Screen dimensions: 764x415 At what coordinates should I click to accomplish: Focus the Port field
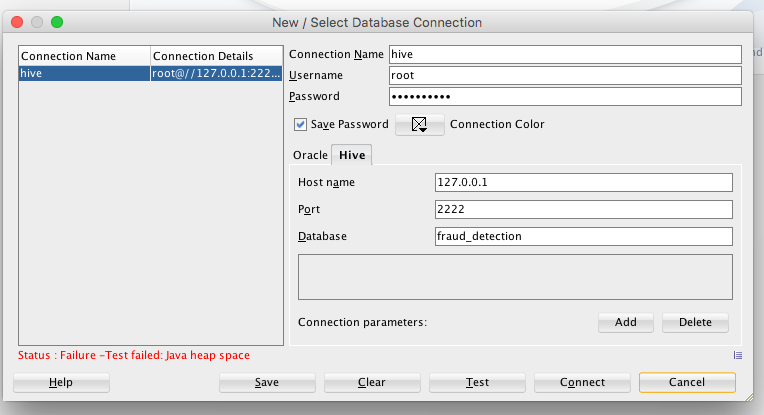(x=583, y=210)
